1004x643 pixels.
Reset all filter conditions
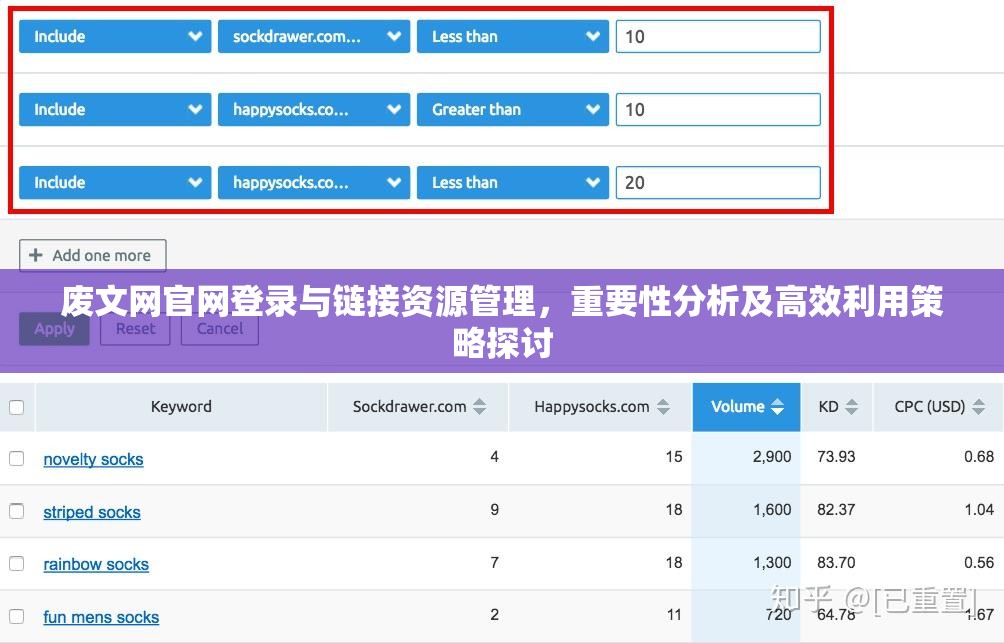pyautogui.click(x=135, y=328)
